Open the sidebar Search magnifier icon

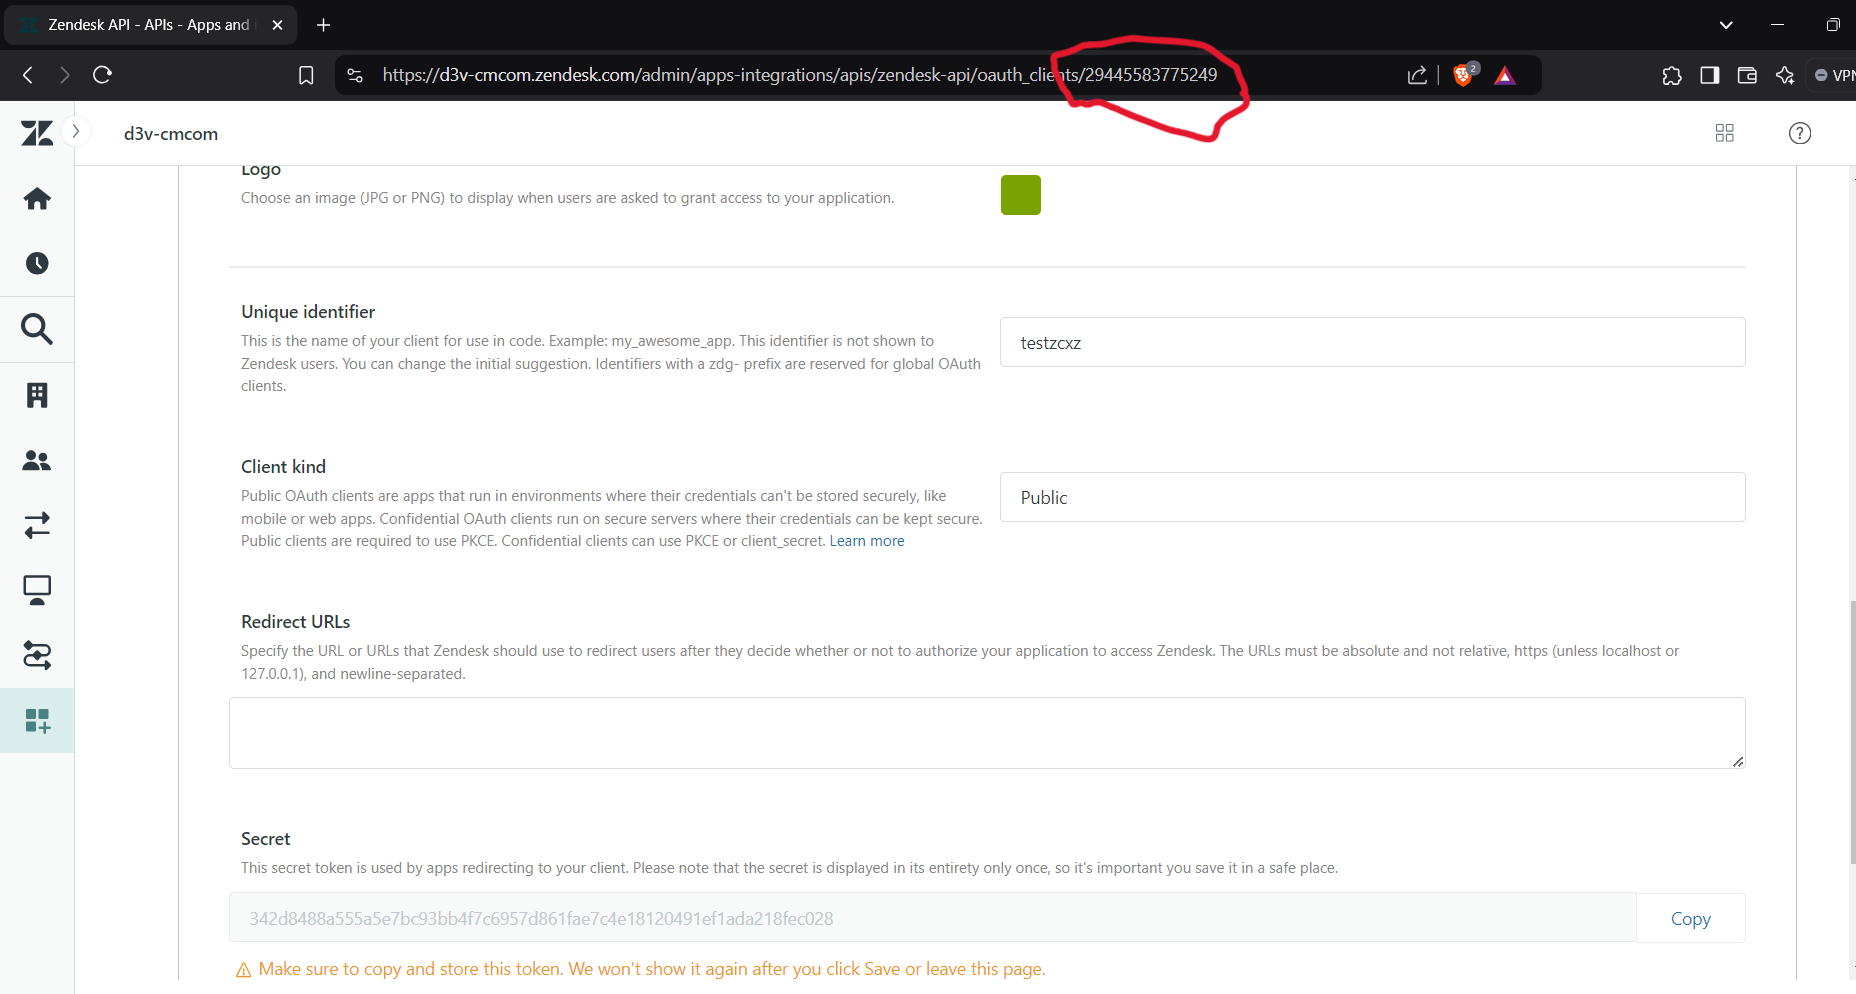(x=37, y=329)
